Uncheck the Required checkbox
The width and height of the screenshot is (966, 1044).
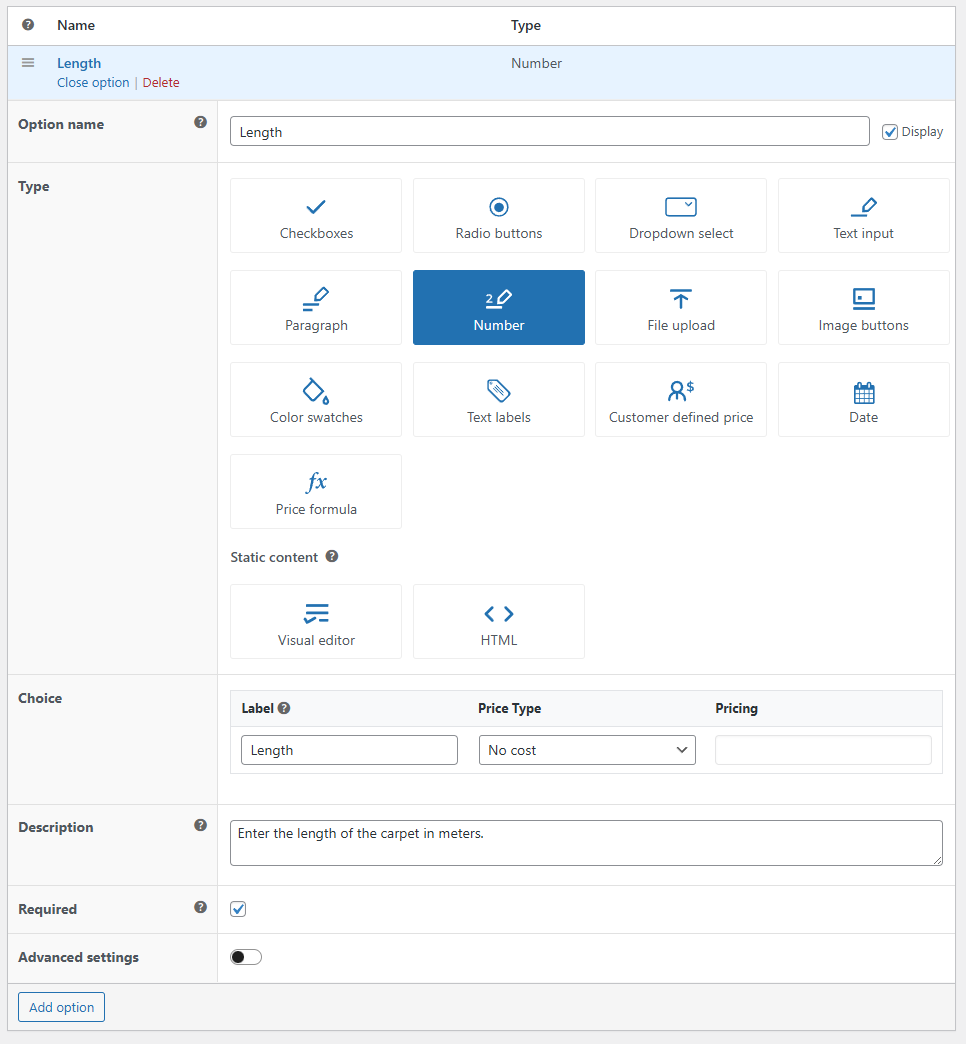(238, 909)
